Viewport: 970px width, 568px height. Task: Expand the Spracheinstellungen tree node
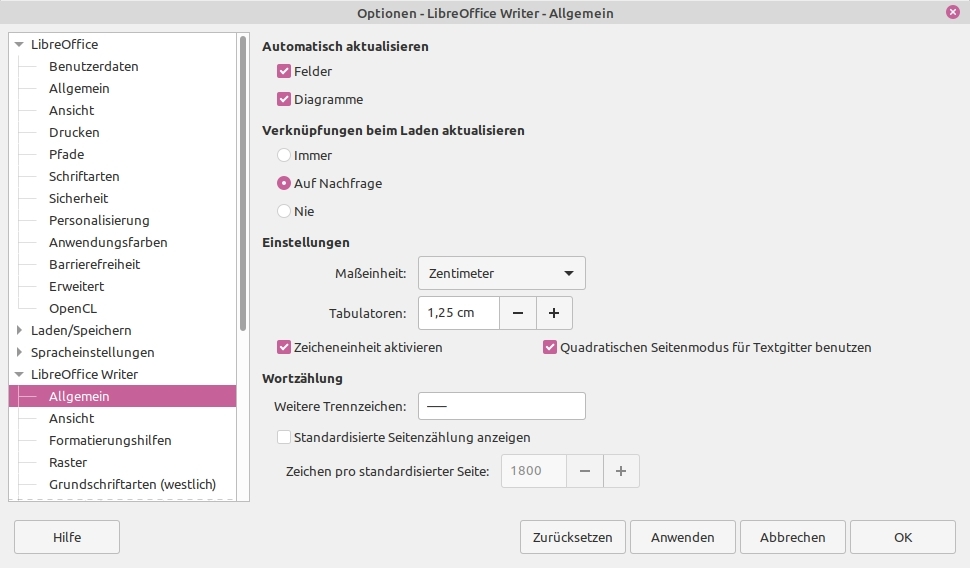point(19,352)
